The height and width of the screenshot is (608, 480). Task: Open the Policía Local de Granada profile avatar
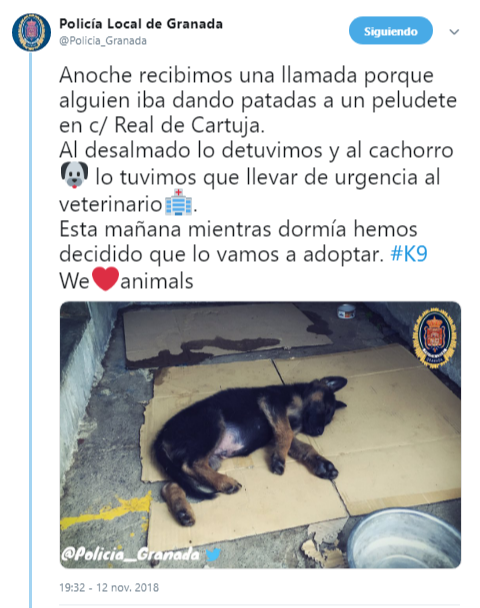[x=31, y=32]
